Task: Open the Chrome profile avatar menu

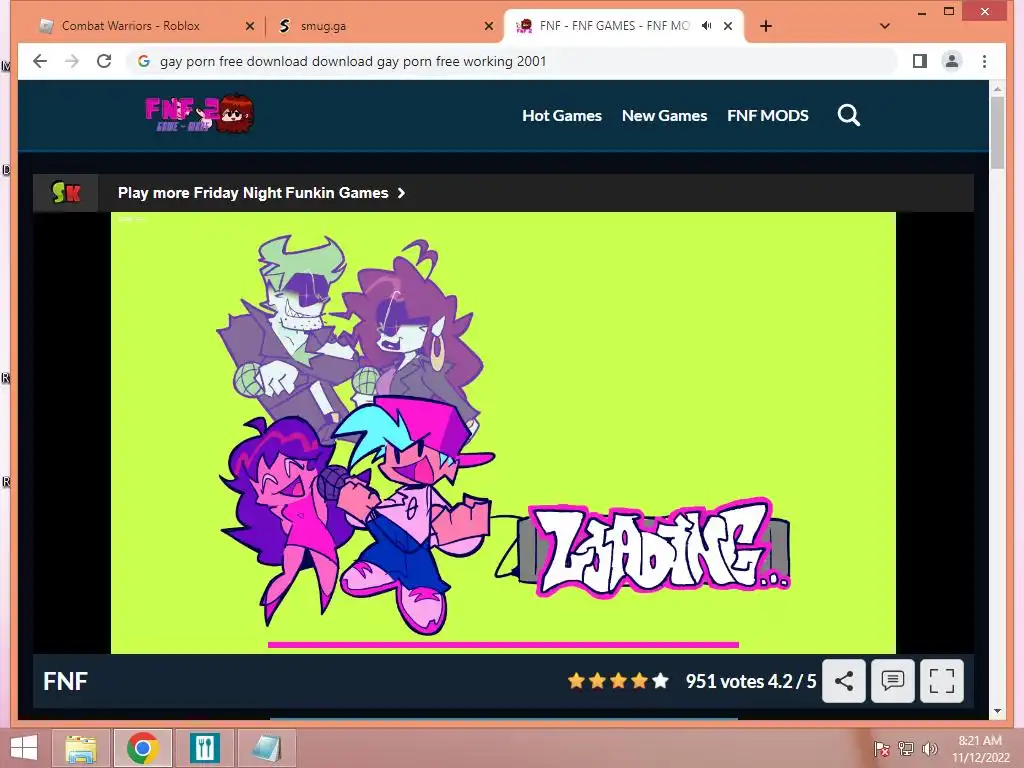Action: tap(952, 61)
